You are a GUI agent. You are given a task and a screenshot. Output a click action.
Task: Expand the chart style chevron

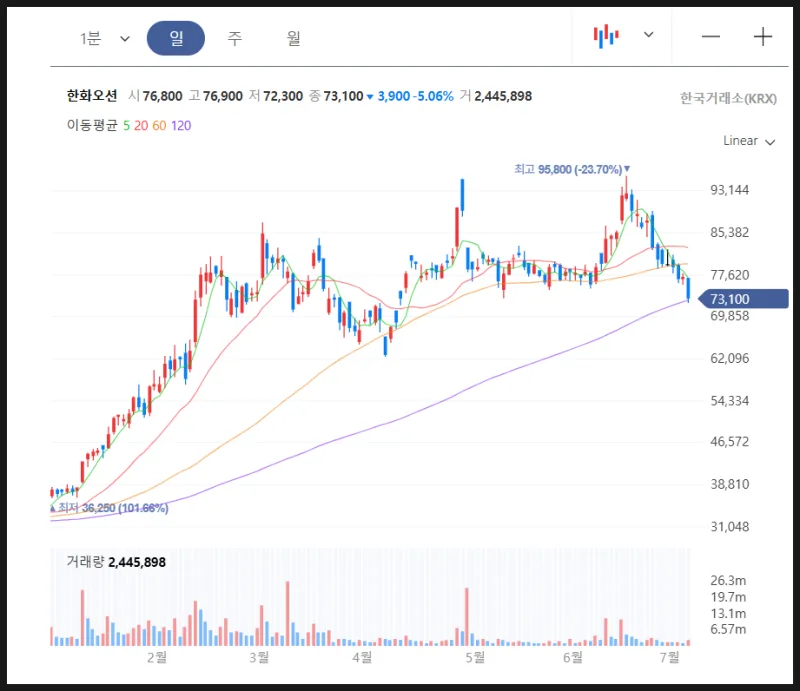click(x=647, y=37)
